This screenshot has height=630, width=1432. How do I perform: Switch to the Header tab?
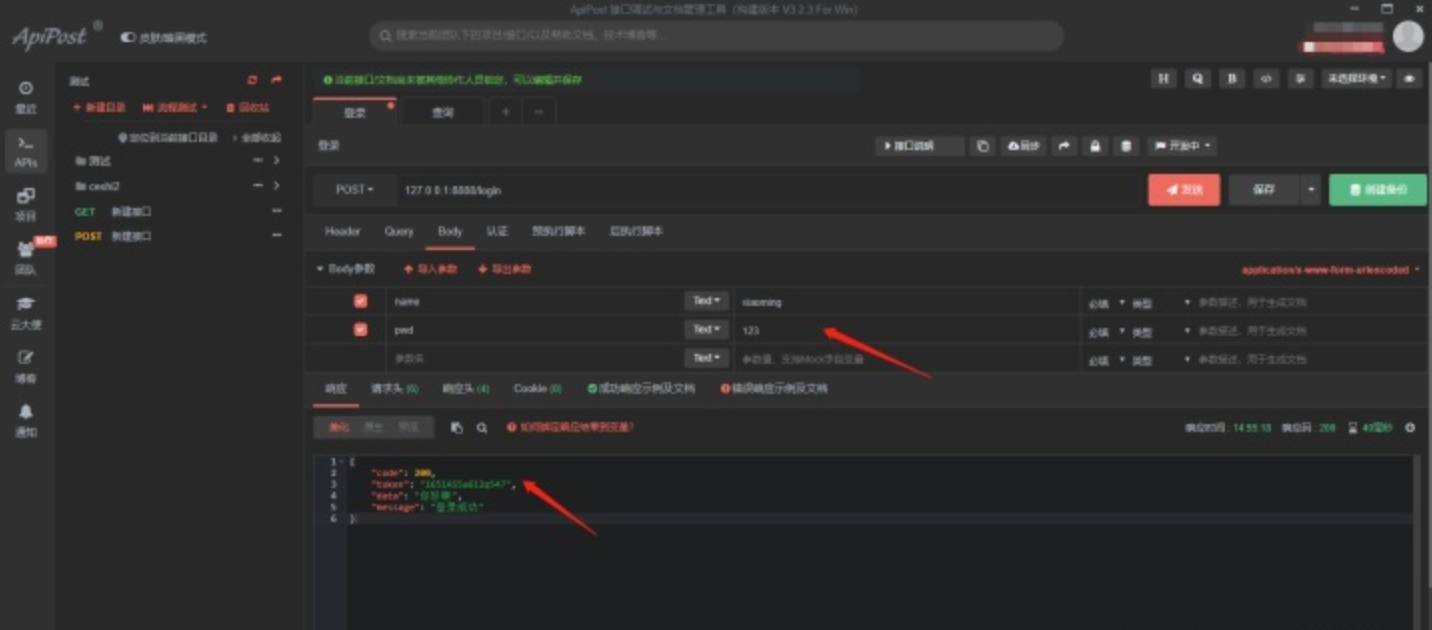[342, 231]
